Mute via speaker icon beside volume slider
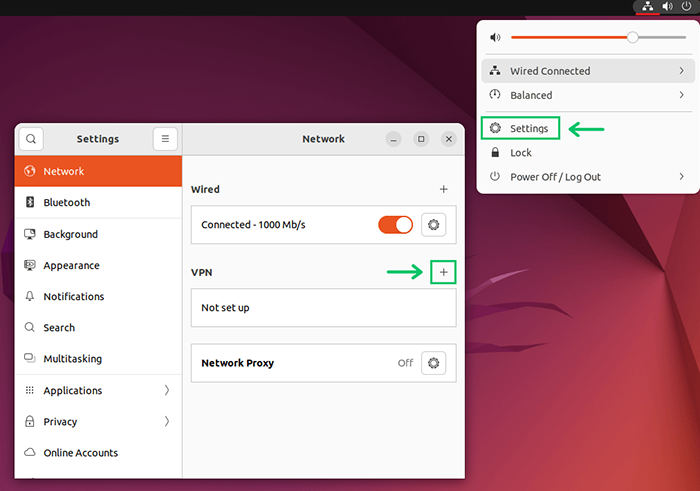Image resolution: width=700 pixels, height=491 pixels. tap(495, 37)
